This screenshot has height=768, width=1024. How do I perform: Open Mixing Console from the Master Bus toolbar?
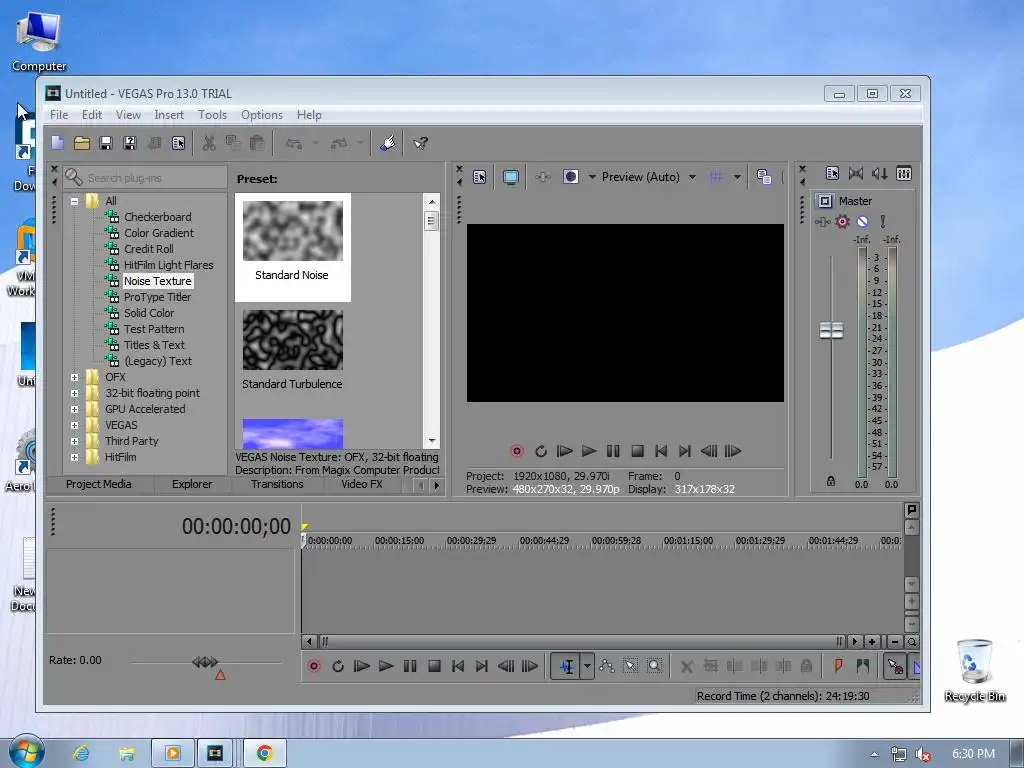[x=904, y=173]
